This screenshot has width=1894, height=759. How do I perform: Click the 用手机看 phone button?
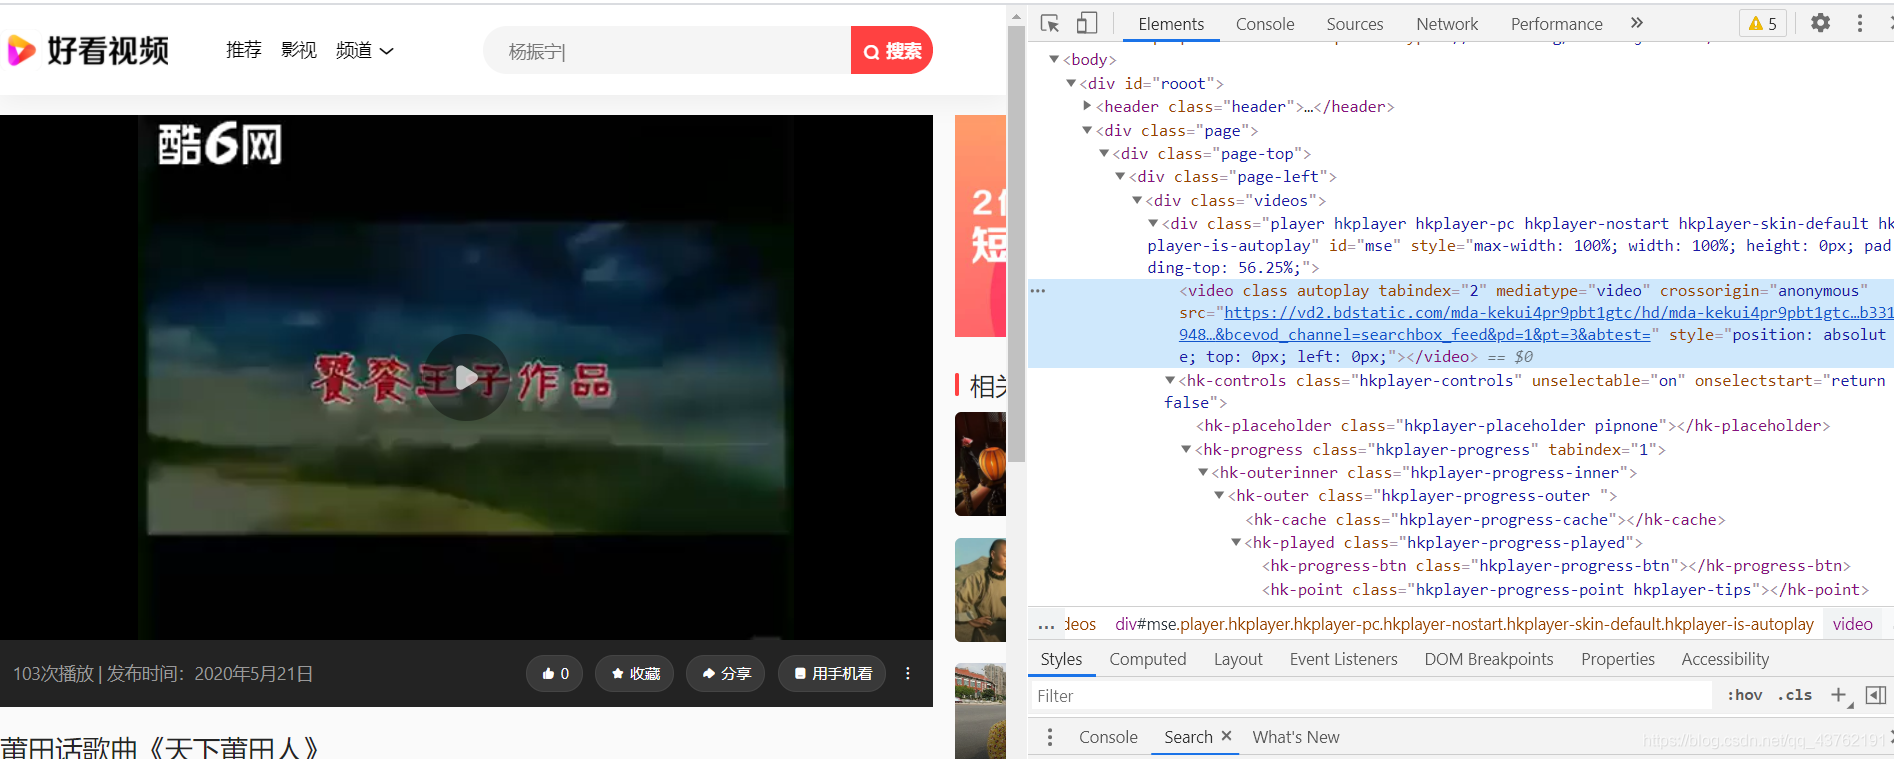[832, 674]
